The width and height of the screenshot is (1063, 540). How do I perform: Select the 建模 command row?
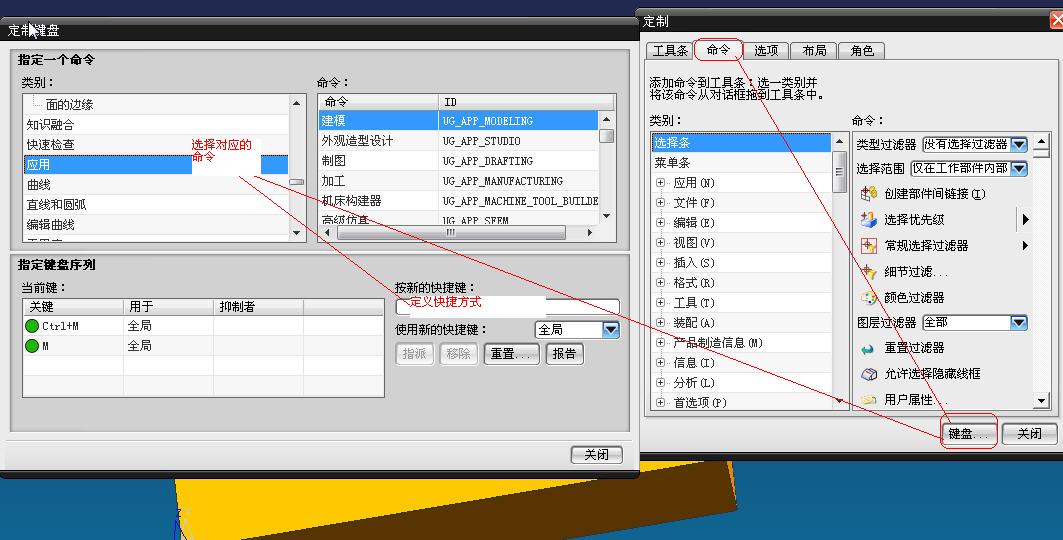click(459, 121)
